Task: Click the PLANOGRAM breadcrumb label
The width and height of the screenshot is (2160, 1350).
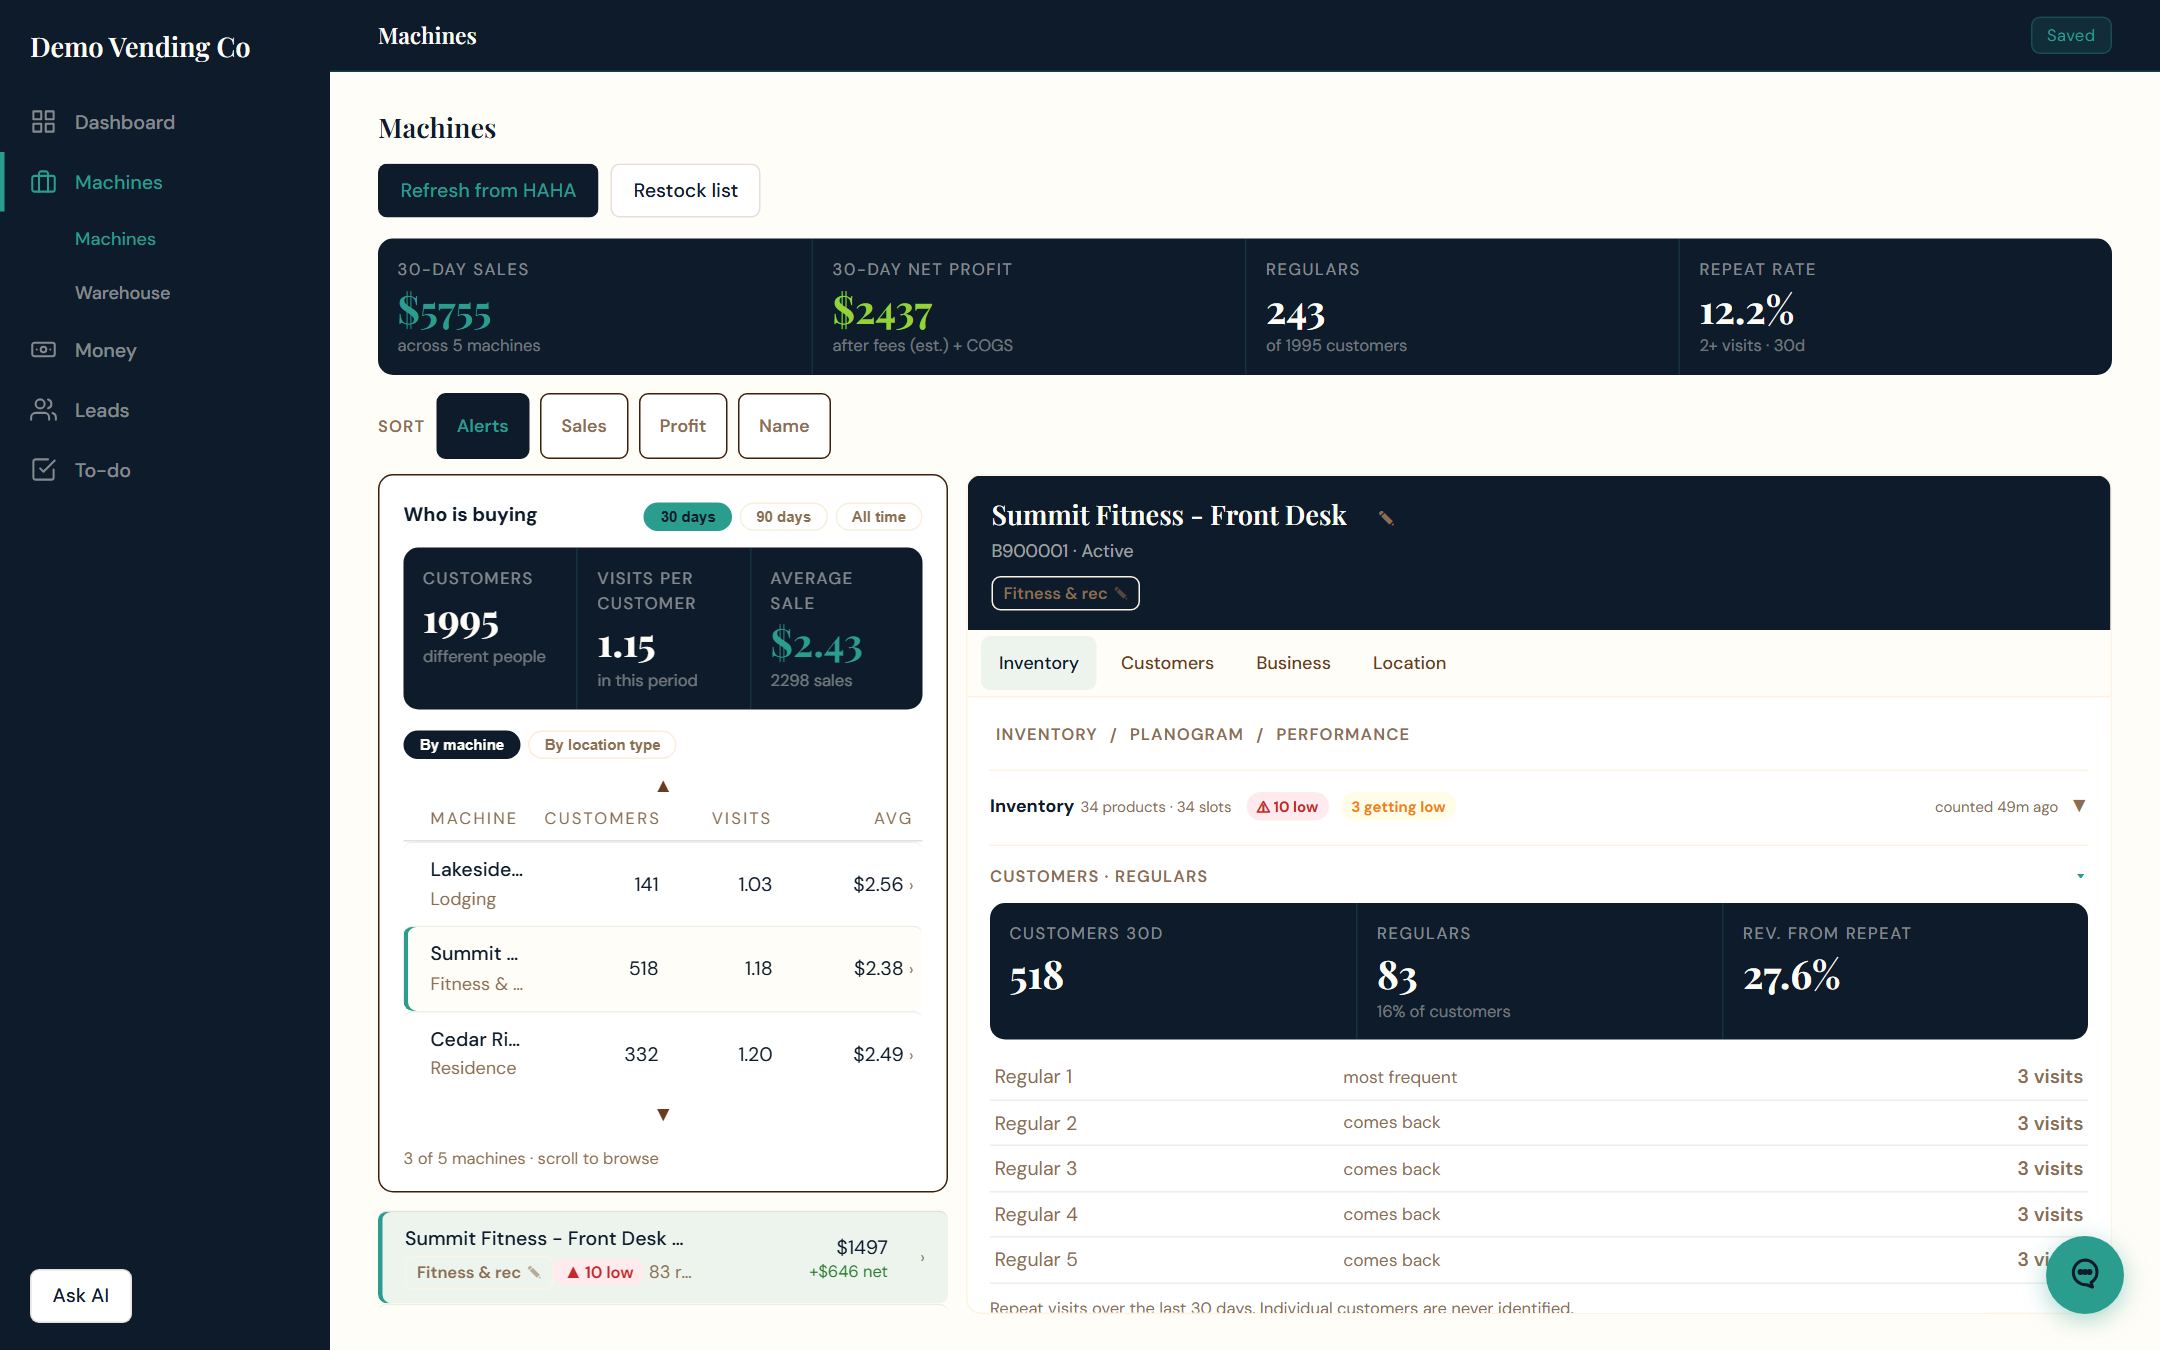Action: [x=1186, y=734]
